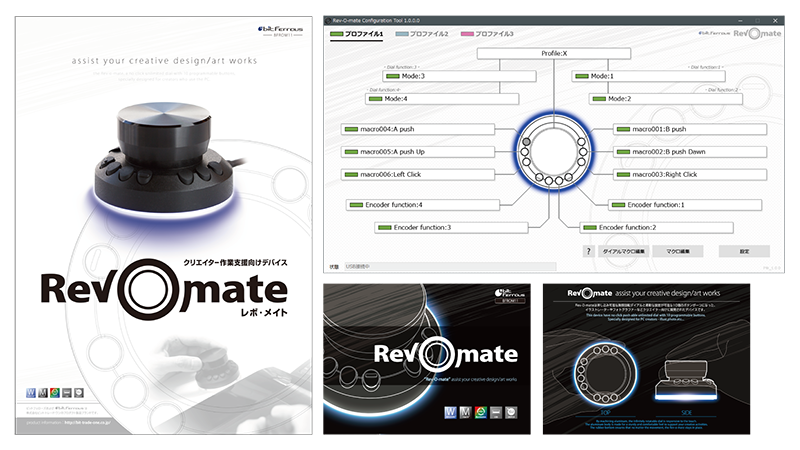
Task: Open ダイアルマクロ編集 dial macro editor
Action: [x=623, y=251]
